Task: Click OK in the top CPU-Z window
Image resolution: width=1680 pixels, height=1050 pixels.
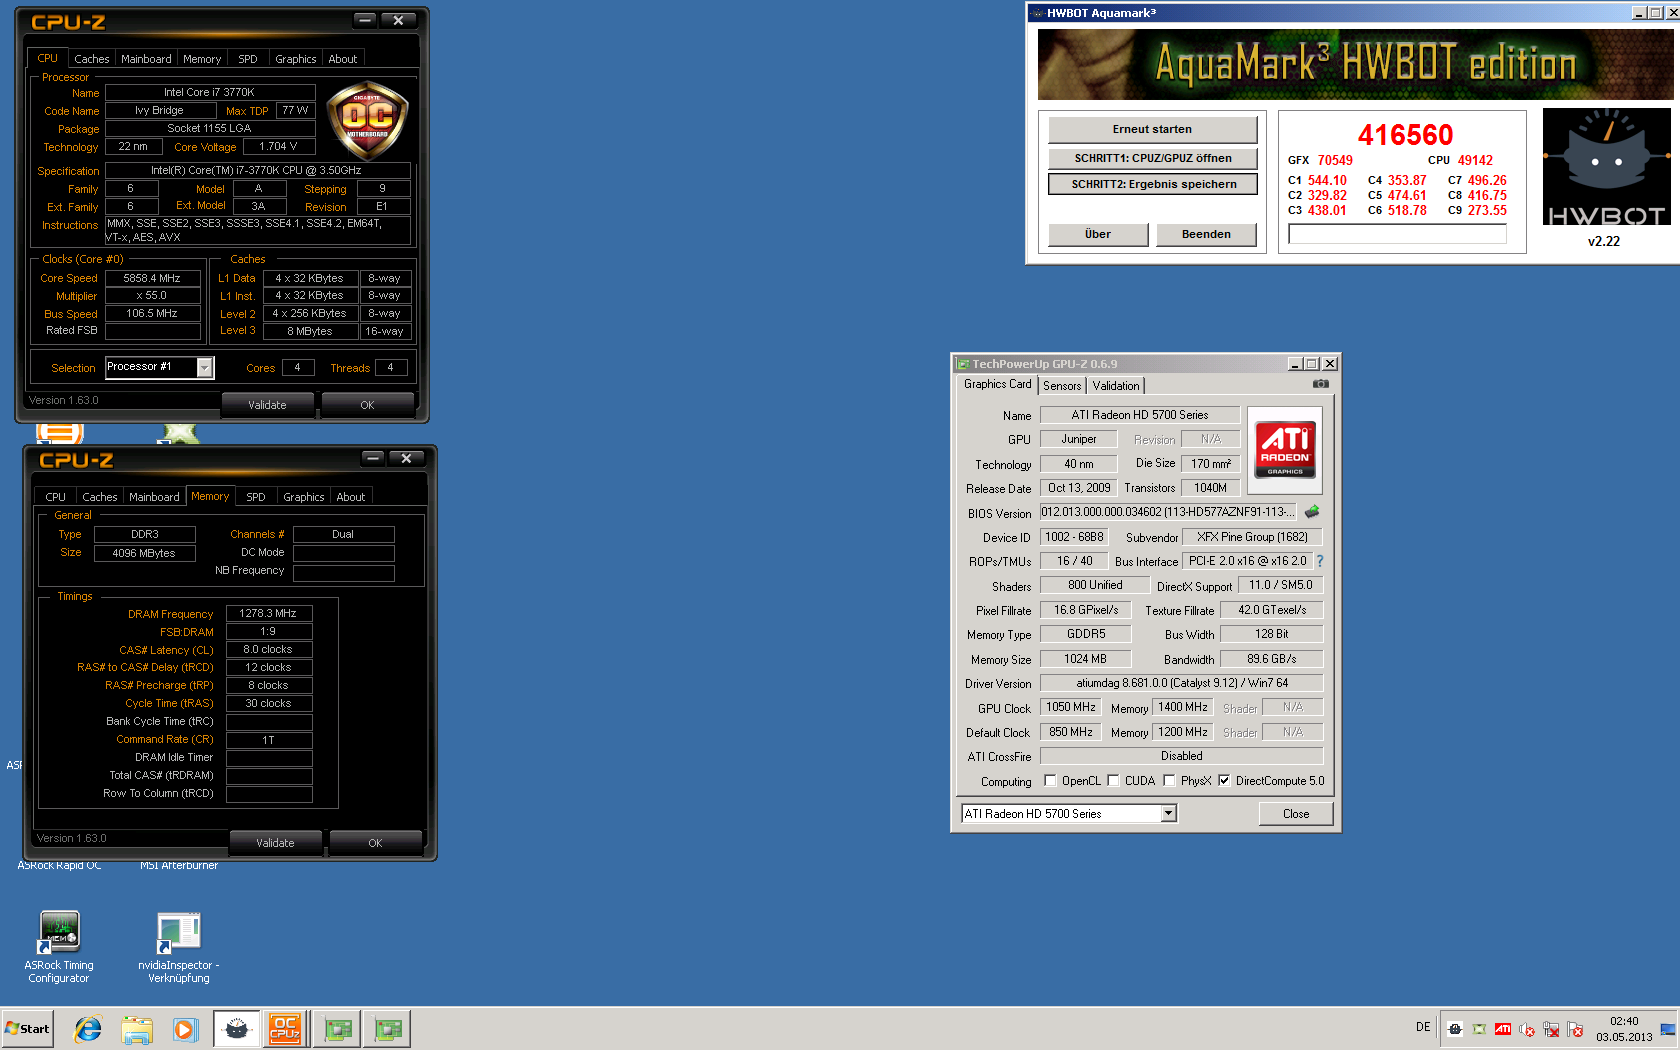Action: pos(367,405)
